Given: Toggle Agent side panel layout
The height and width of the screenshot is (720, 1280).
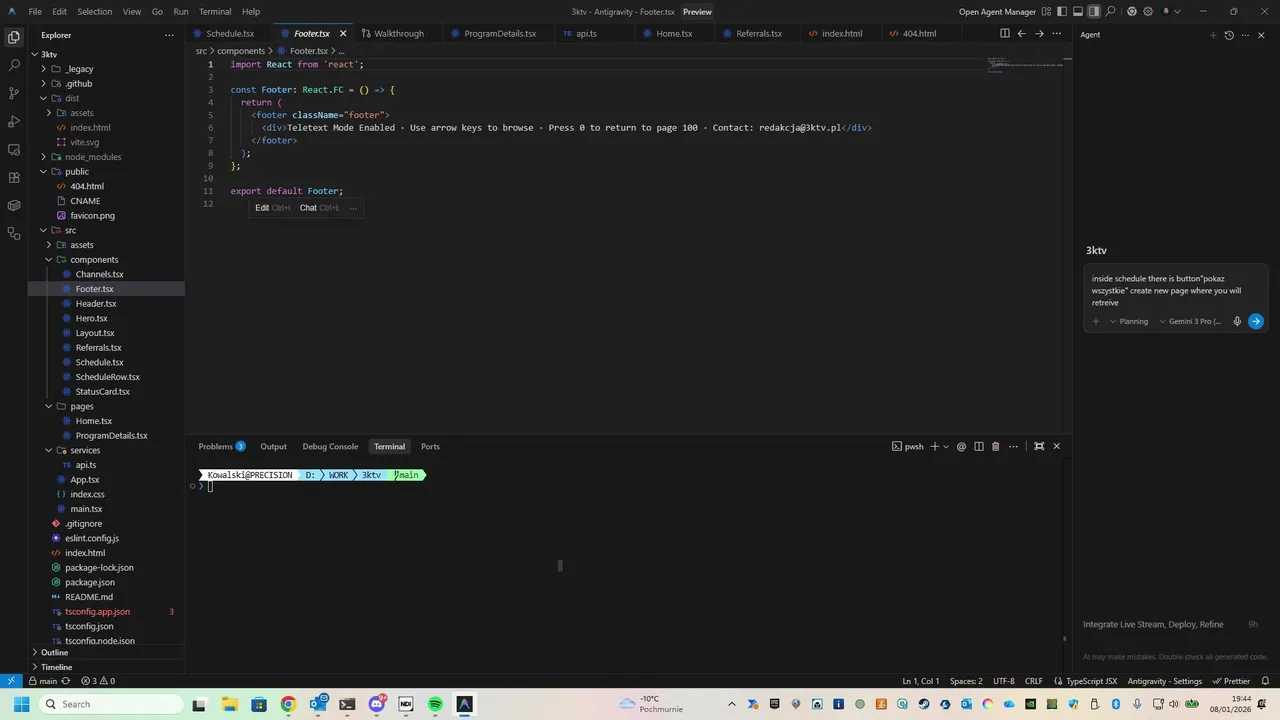Looking at the screenshot, I should (x=1094, y=11).
